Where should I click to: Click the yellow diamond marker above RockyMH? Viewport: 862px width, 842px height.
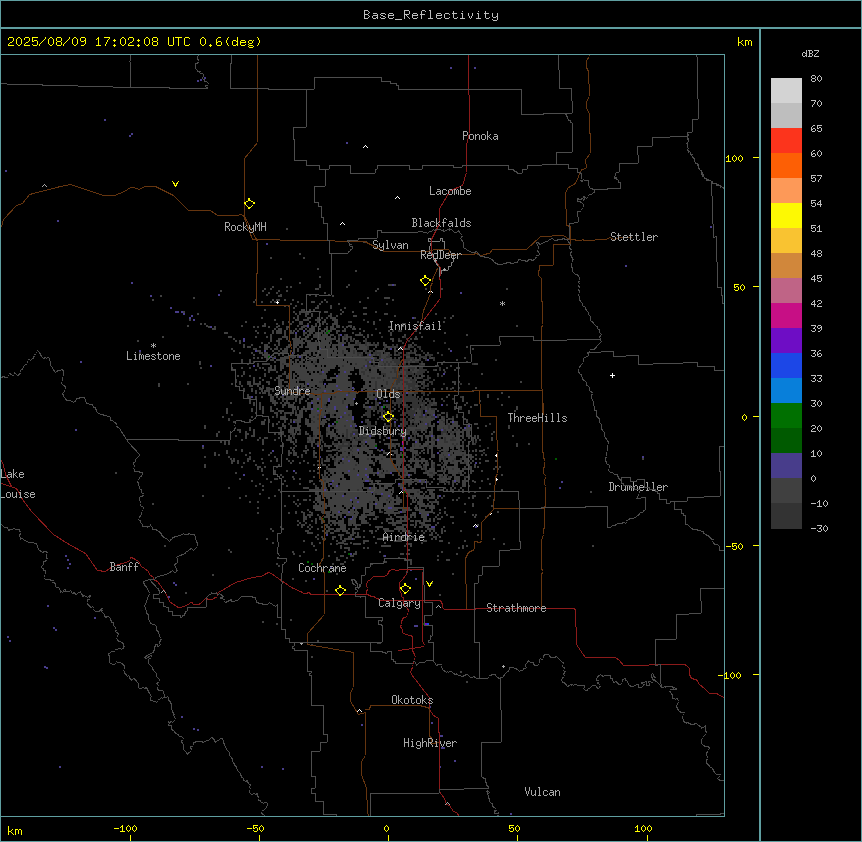[x=249, y=204]
